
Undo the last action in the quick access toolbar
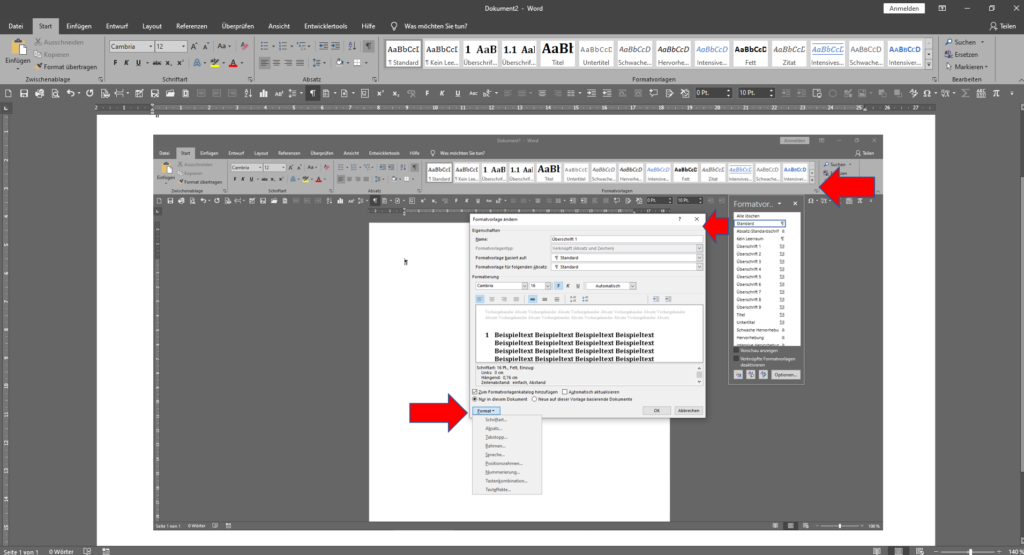pos(71,93)
